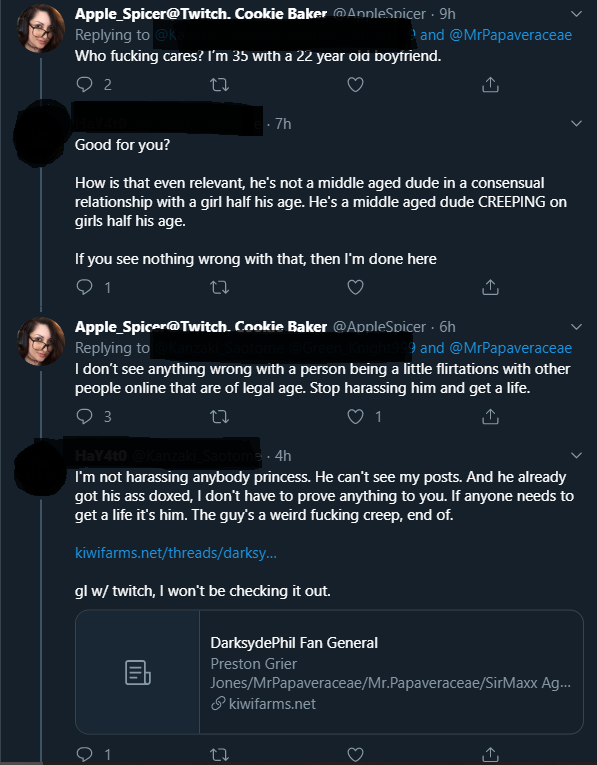Open tweet menu chevron on the 4h tweet

(x=577, y=455)
